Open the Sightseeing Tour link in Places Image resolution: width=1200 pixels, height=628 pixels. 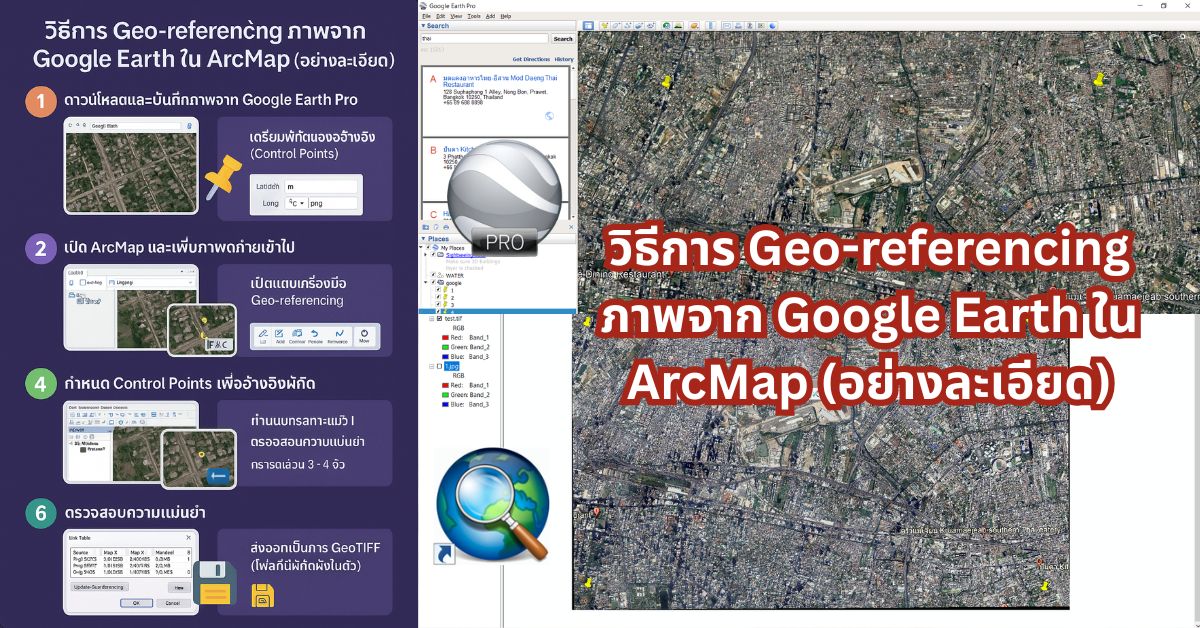(x=466, y=255)
